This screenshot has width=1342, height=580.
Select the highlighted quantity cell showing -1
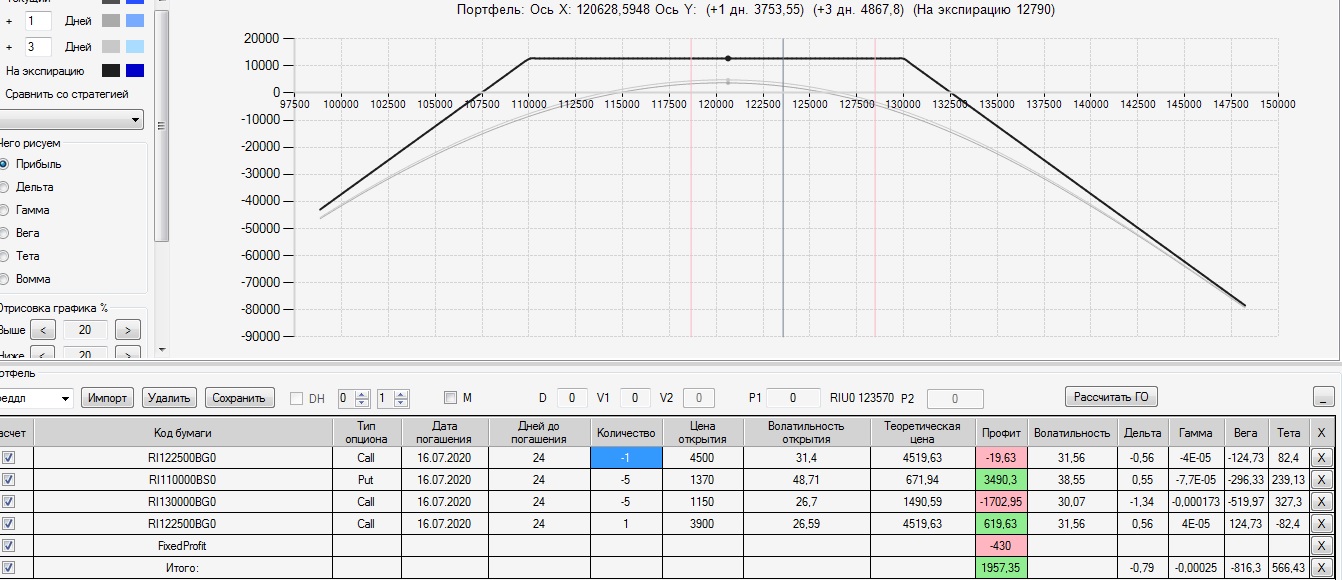pyautogui.click(x=625, y=457)
